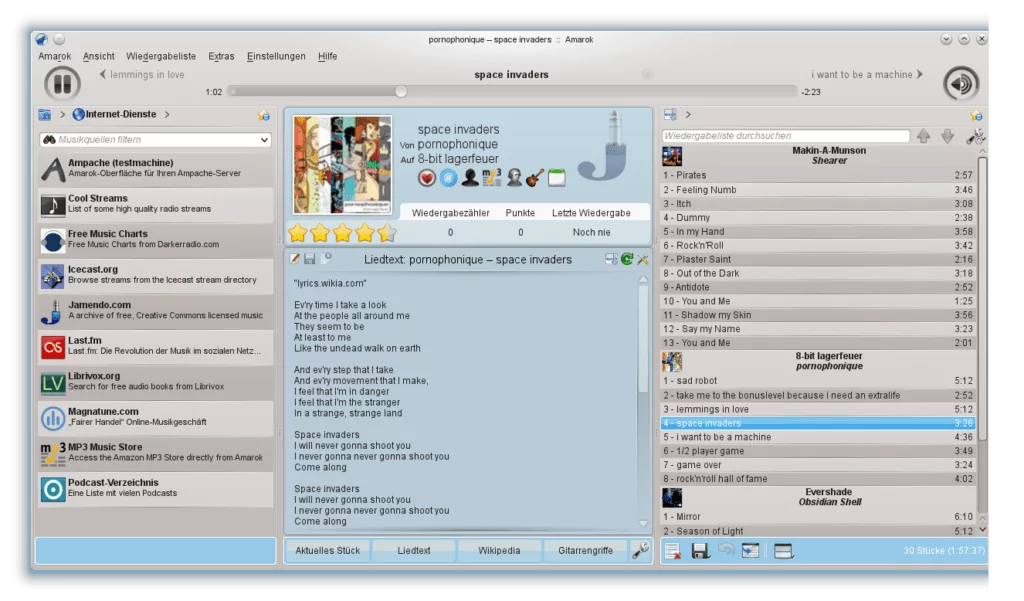Set rating by clicking the half-filled star
The width and height of the screenshot is (1024, 601).
tap(387, 232)
